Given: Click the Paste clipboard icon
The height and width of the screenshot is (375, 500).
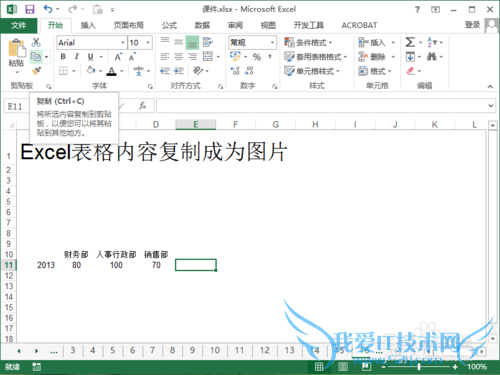Looking at the screenshot, I should pyautogui.click(x=16, y=48).
